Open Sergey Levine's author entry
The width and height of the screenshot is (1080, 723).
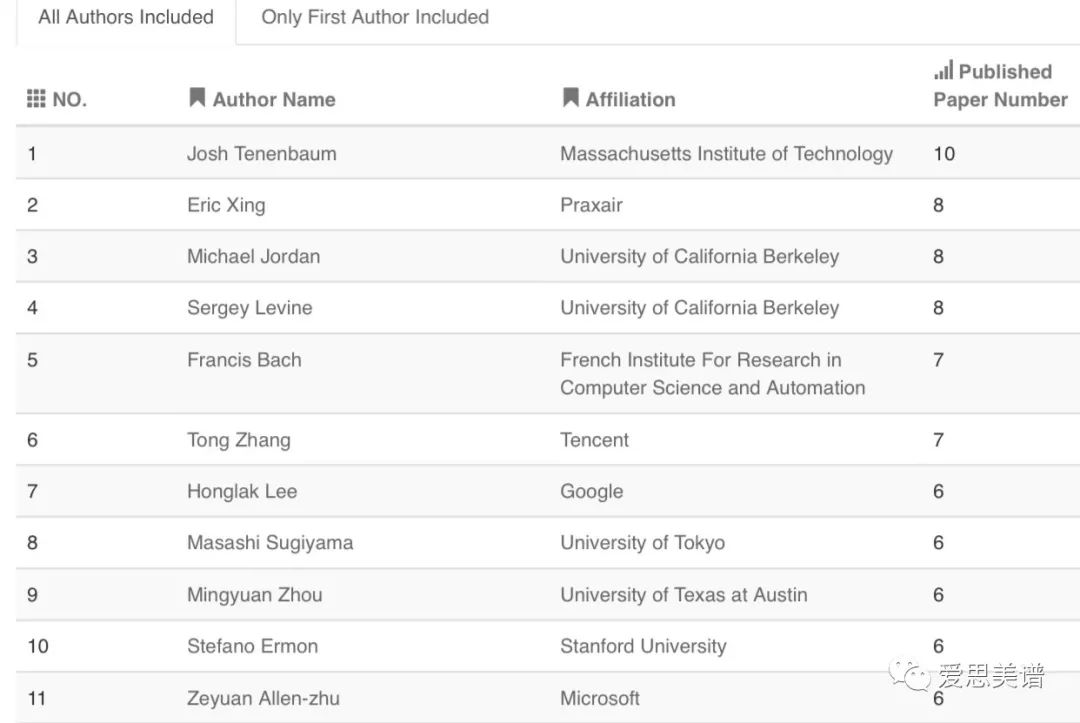250,308
